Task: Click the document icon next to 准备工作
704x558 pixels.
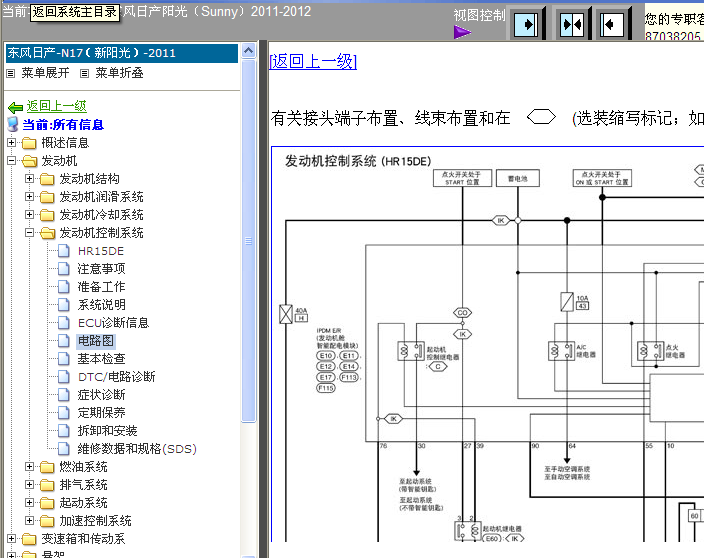Action: (x=64, y=287)
